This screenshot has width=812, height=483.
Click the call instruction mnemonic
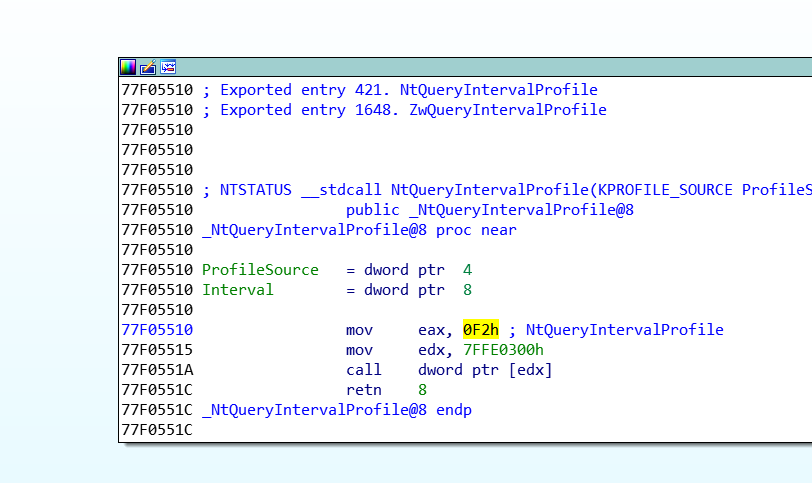click(x=363, y=370)
